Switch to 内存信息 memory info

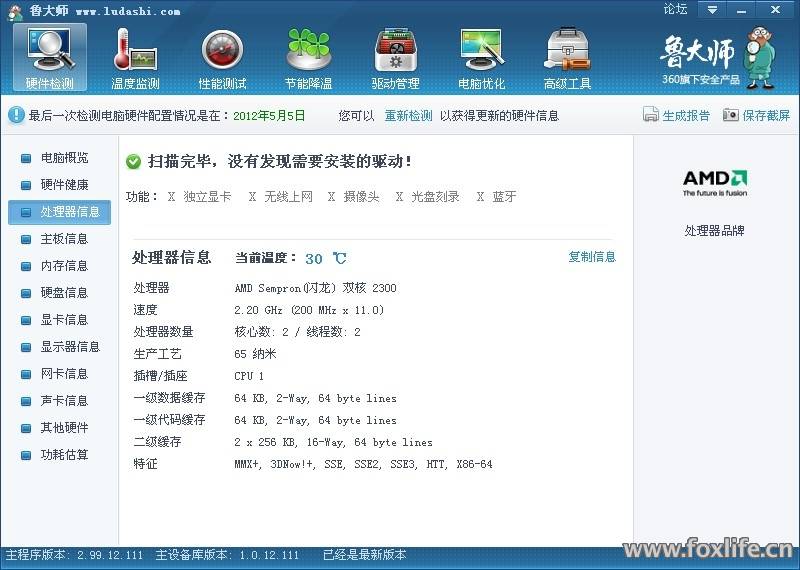(64, 266)
